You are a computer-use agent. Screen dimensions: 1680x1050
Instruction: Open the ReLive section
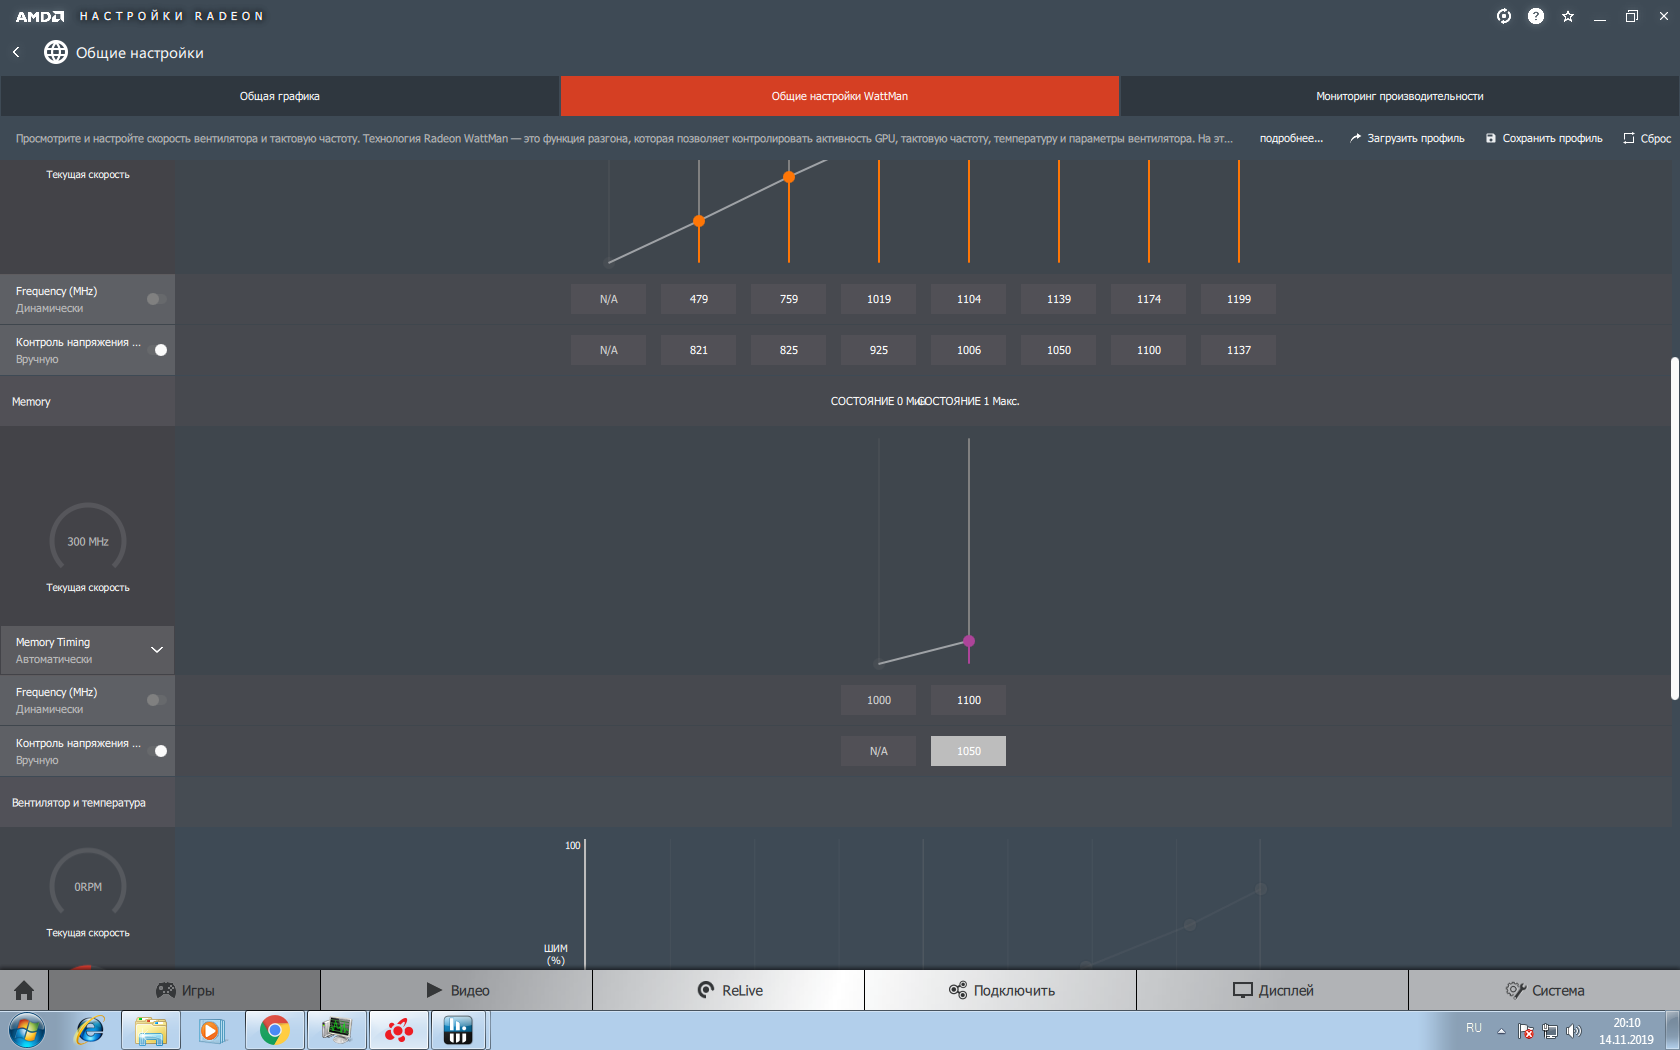pyautogui.click(x=729, y=990)
